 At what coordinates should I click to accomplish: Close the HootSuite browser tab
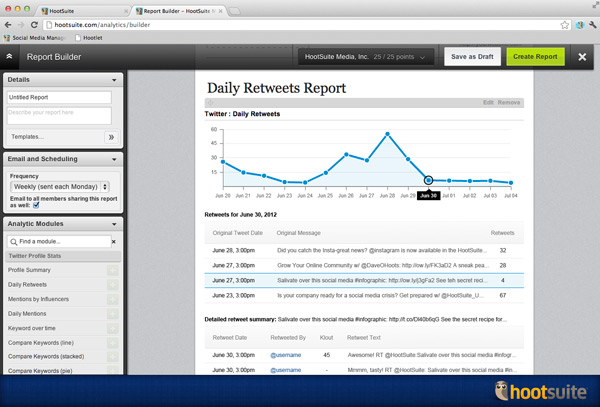click(x=126, y=11)
